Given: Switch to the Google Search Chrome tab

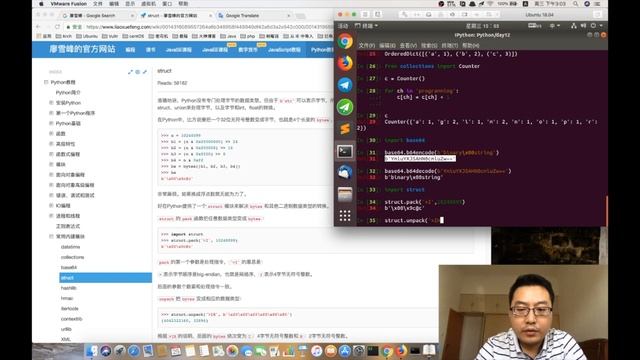Looking at the screenshot, I should click(x=98, y=16).
